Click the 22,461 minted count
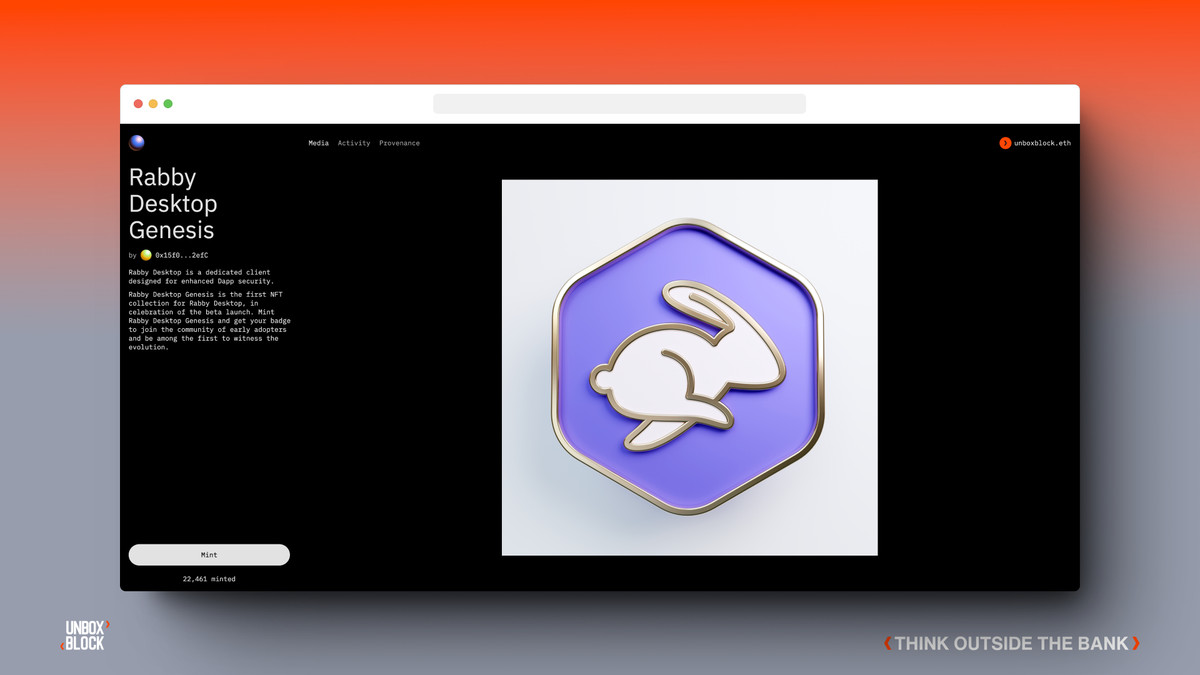This screenshot has height=675, width=1200. coord(209,579)
